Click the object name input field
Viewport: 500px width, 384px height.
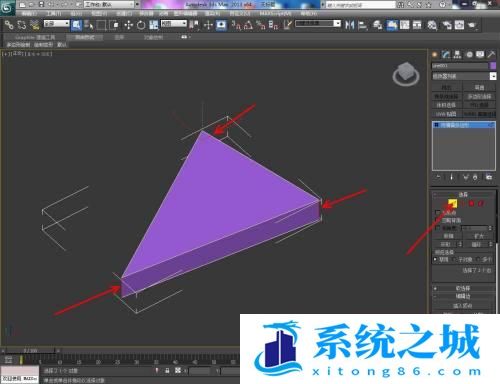pyautogui.click(x=460, y=66)
